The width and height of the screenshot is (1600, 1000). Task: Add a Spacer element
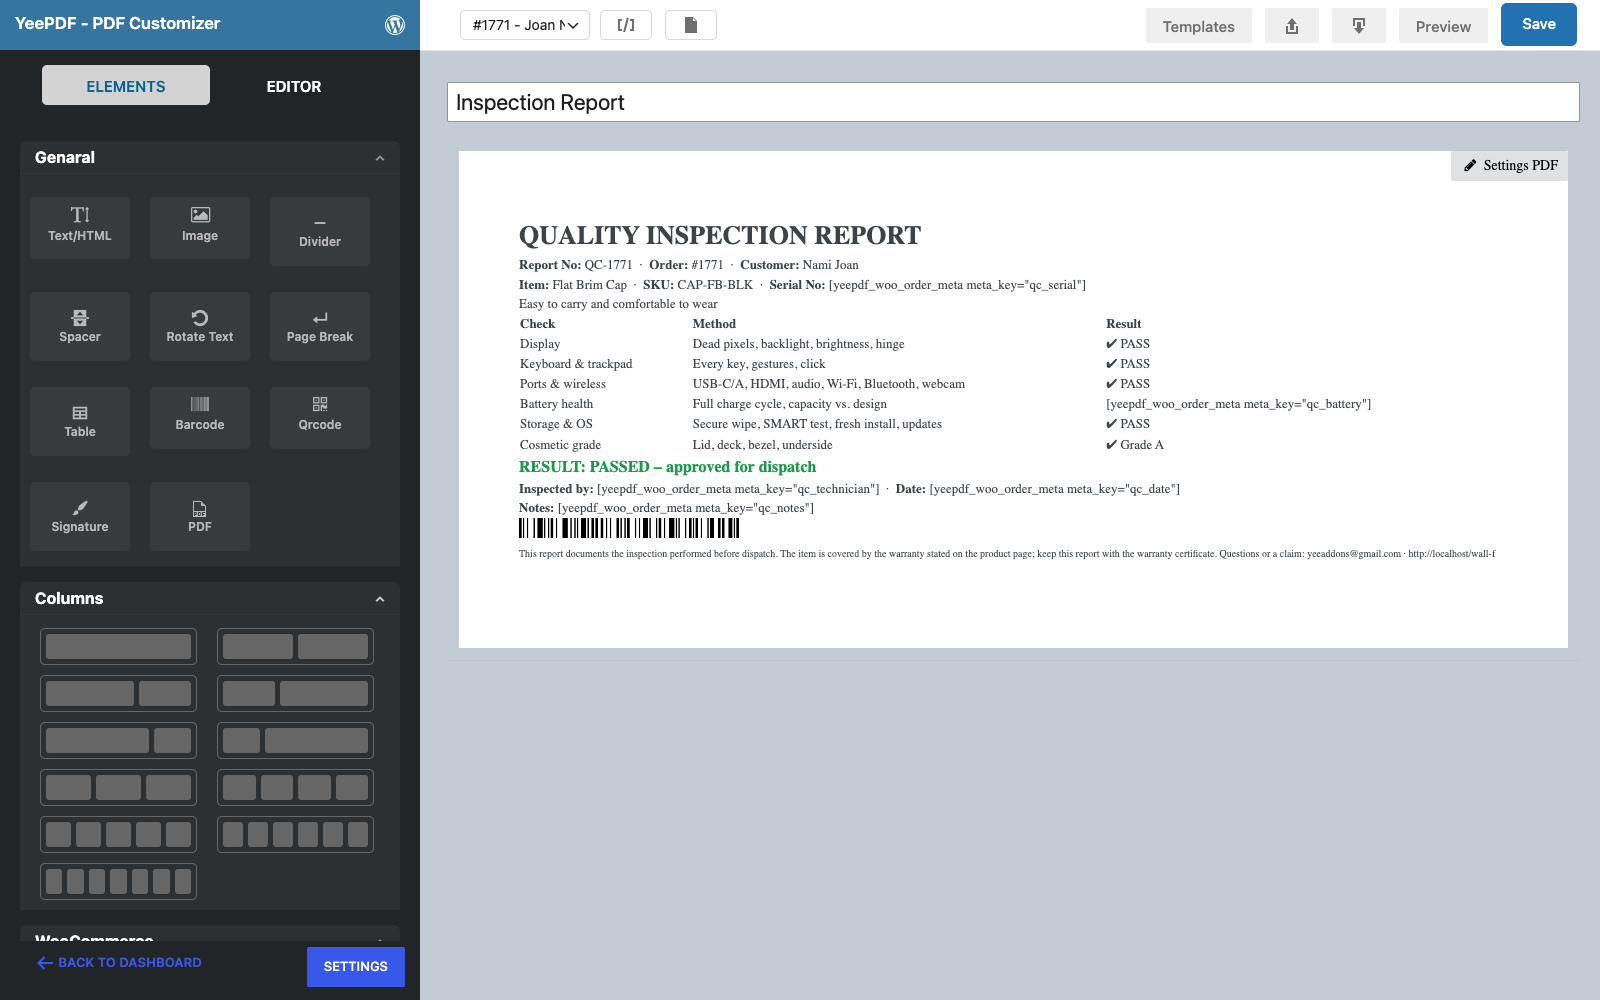tap(80, 326)
